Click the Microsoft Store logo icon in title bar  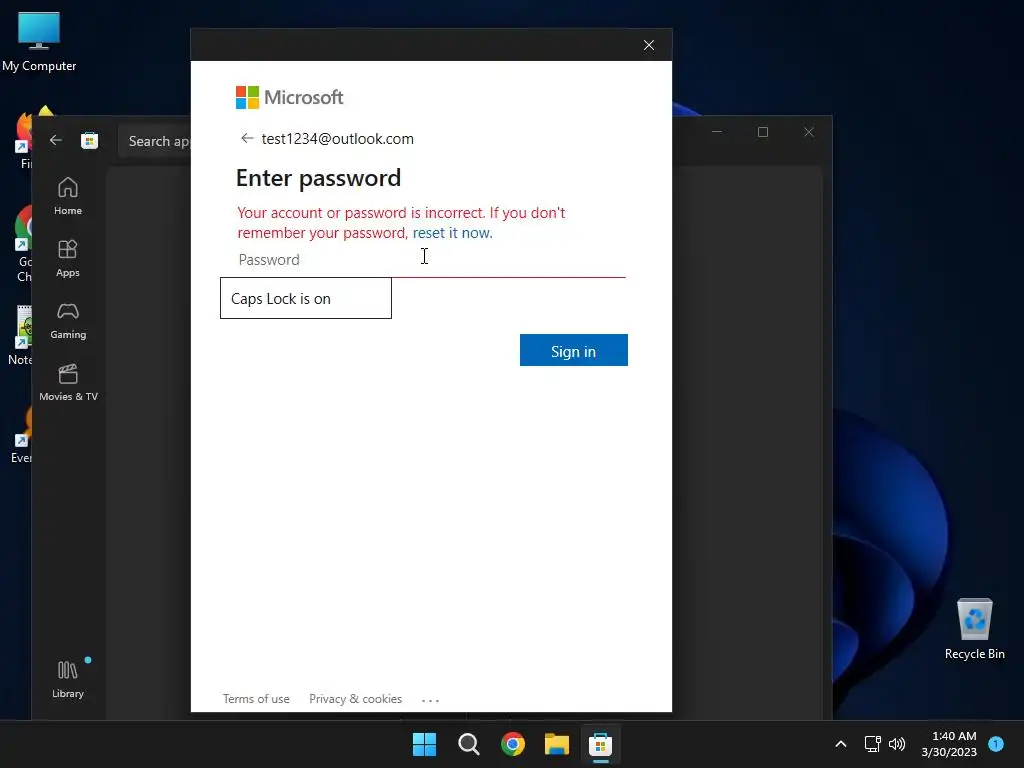click(x=89, y=140)
